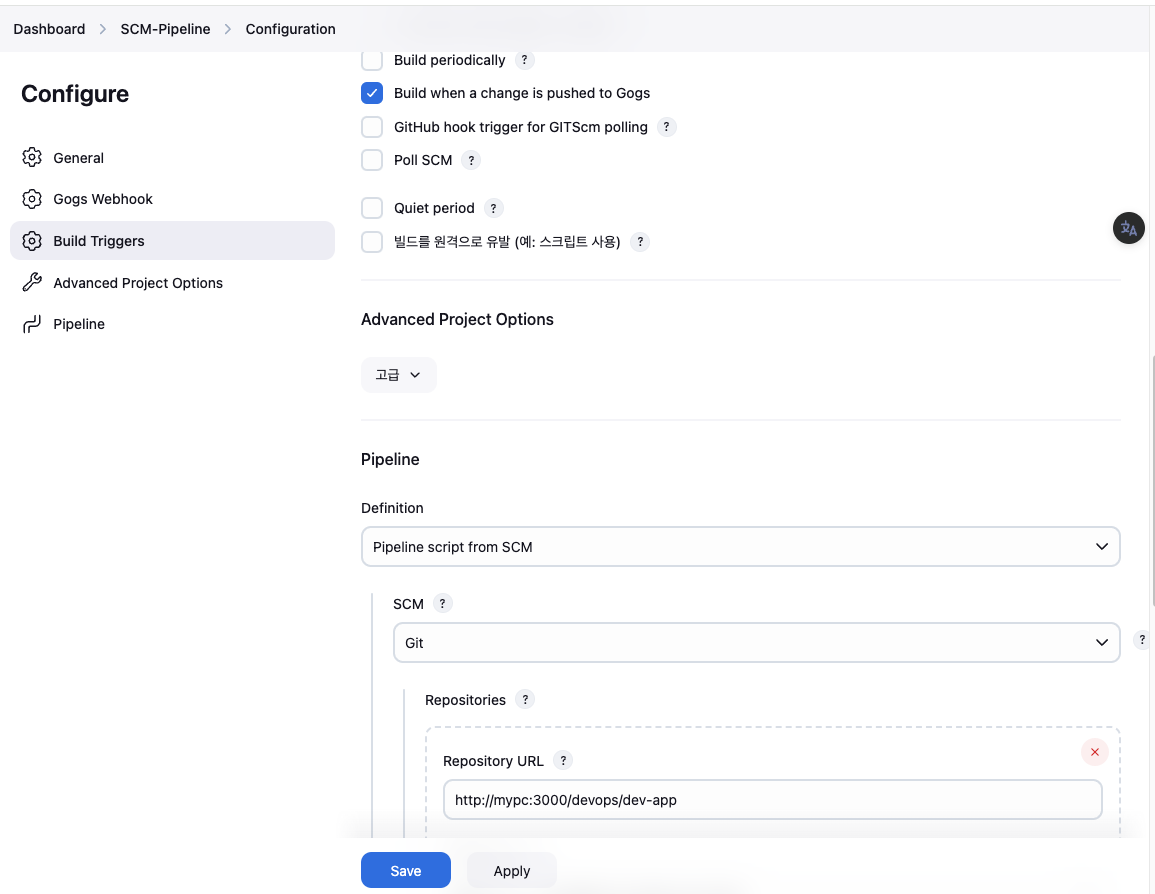
Task: Click the Save button
Action: [x=405, y=871]
